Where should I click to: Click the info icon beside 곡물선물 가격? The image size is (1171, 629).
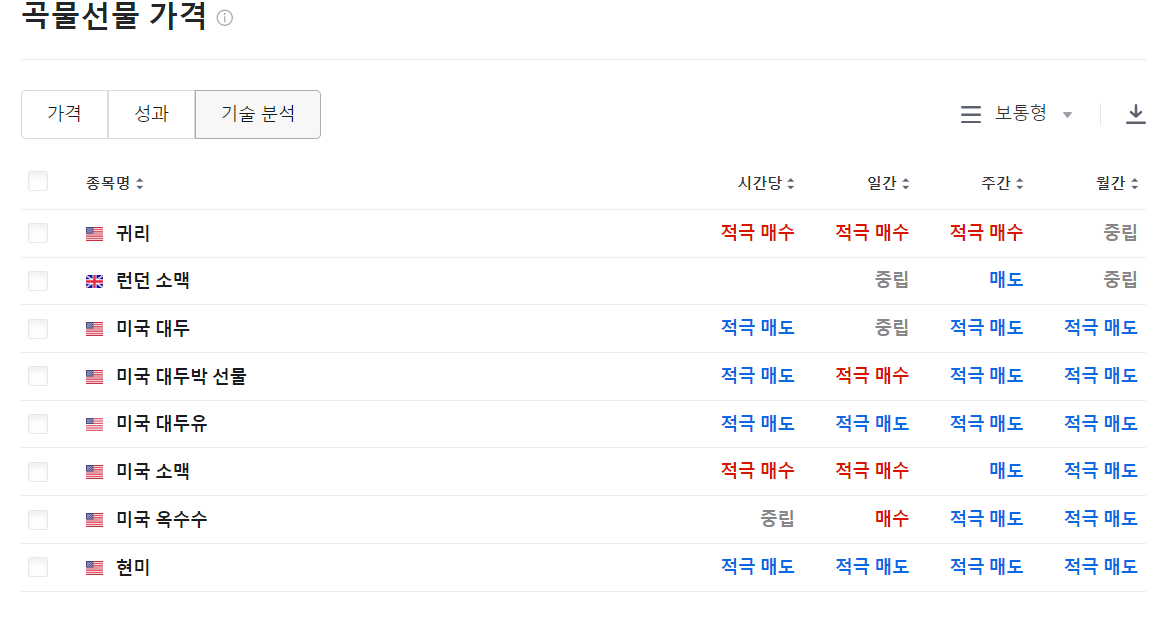click(224, 18)
